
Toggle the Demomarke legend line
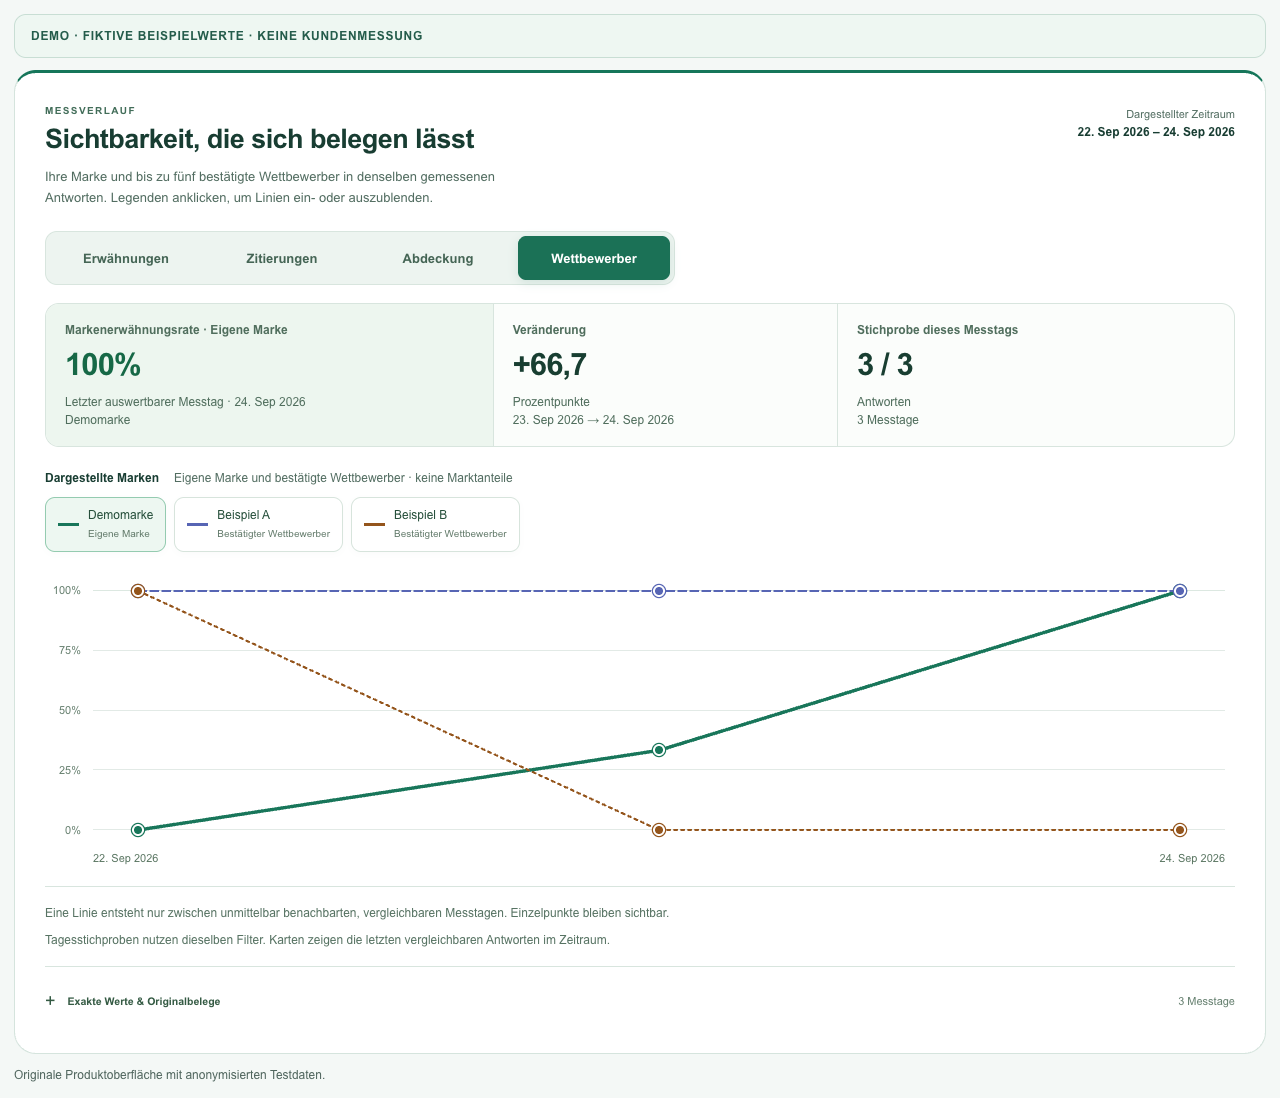pyautogui.click(x=105, y=524)
